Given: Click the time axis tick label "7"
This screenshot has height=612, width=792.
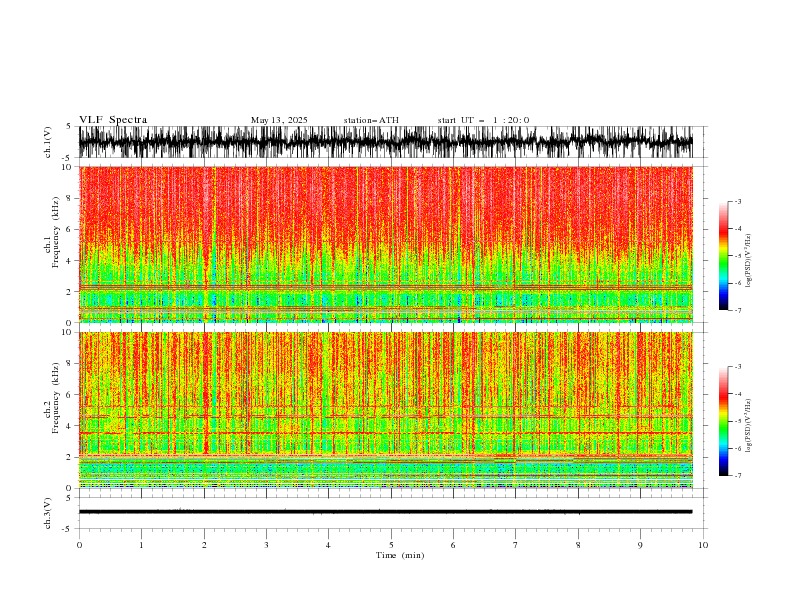Looking at the screenshot, I should tap(516, 545).
